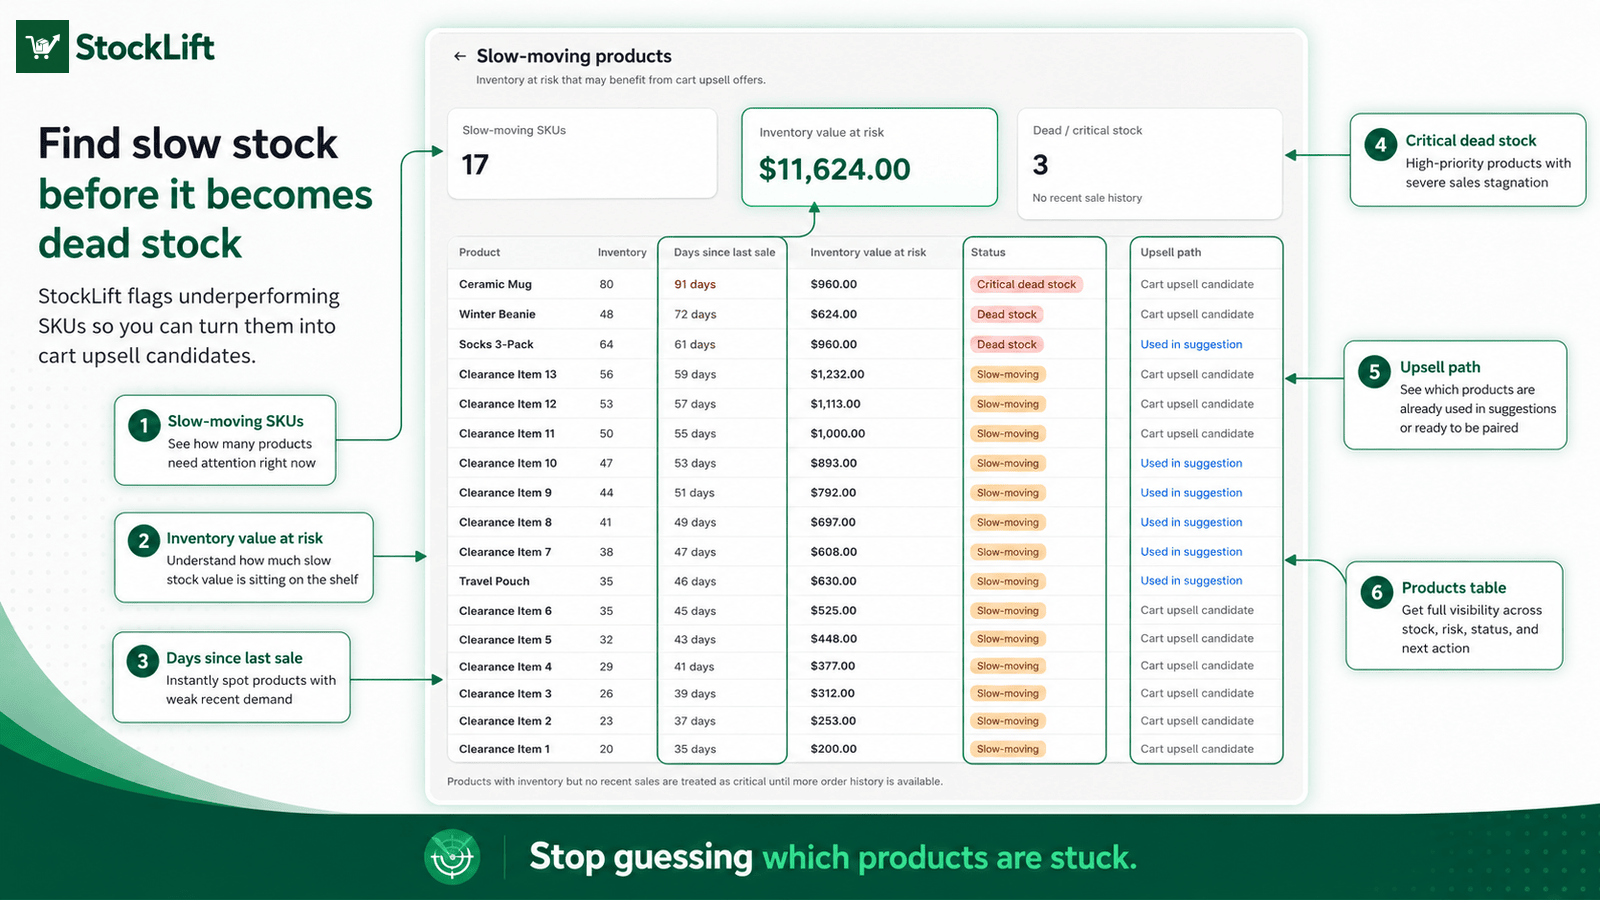The height and width of the screenshot is (900, 1600).
Task: Select the Winter Beanie product name
Action: click(497, 314)
